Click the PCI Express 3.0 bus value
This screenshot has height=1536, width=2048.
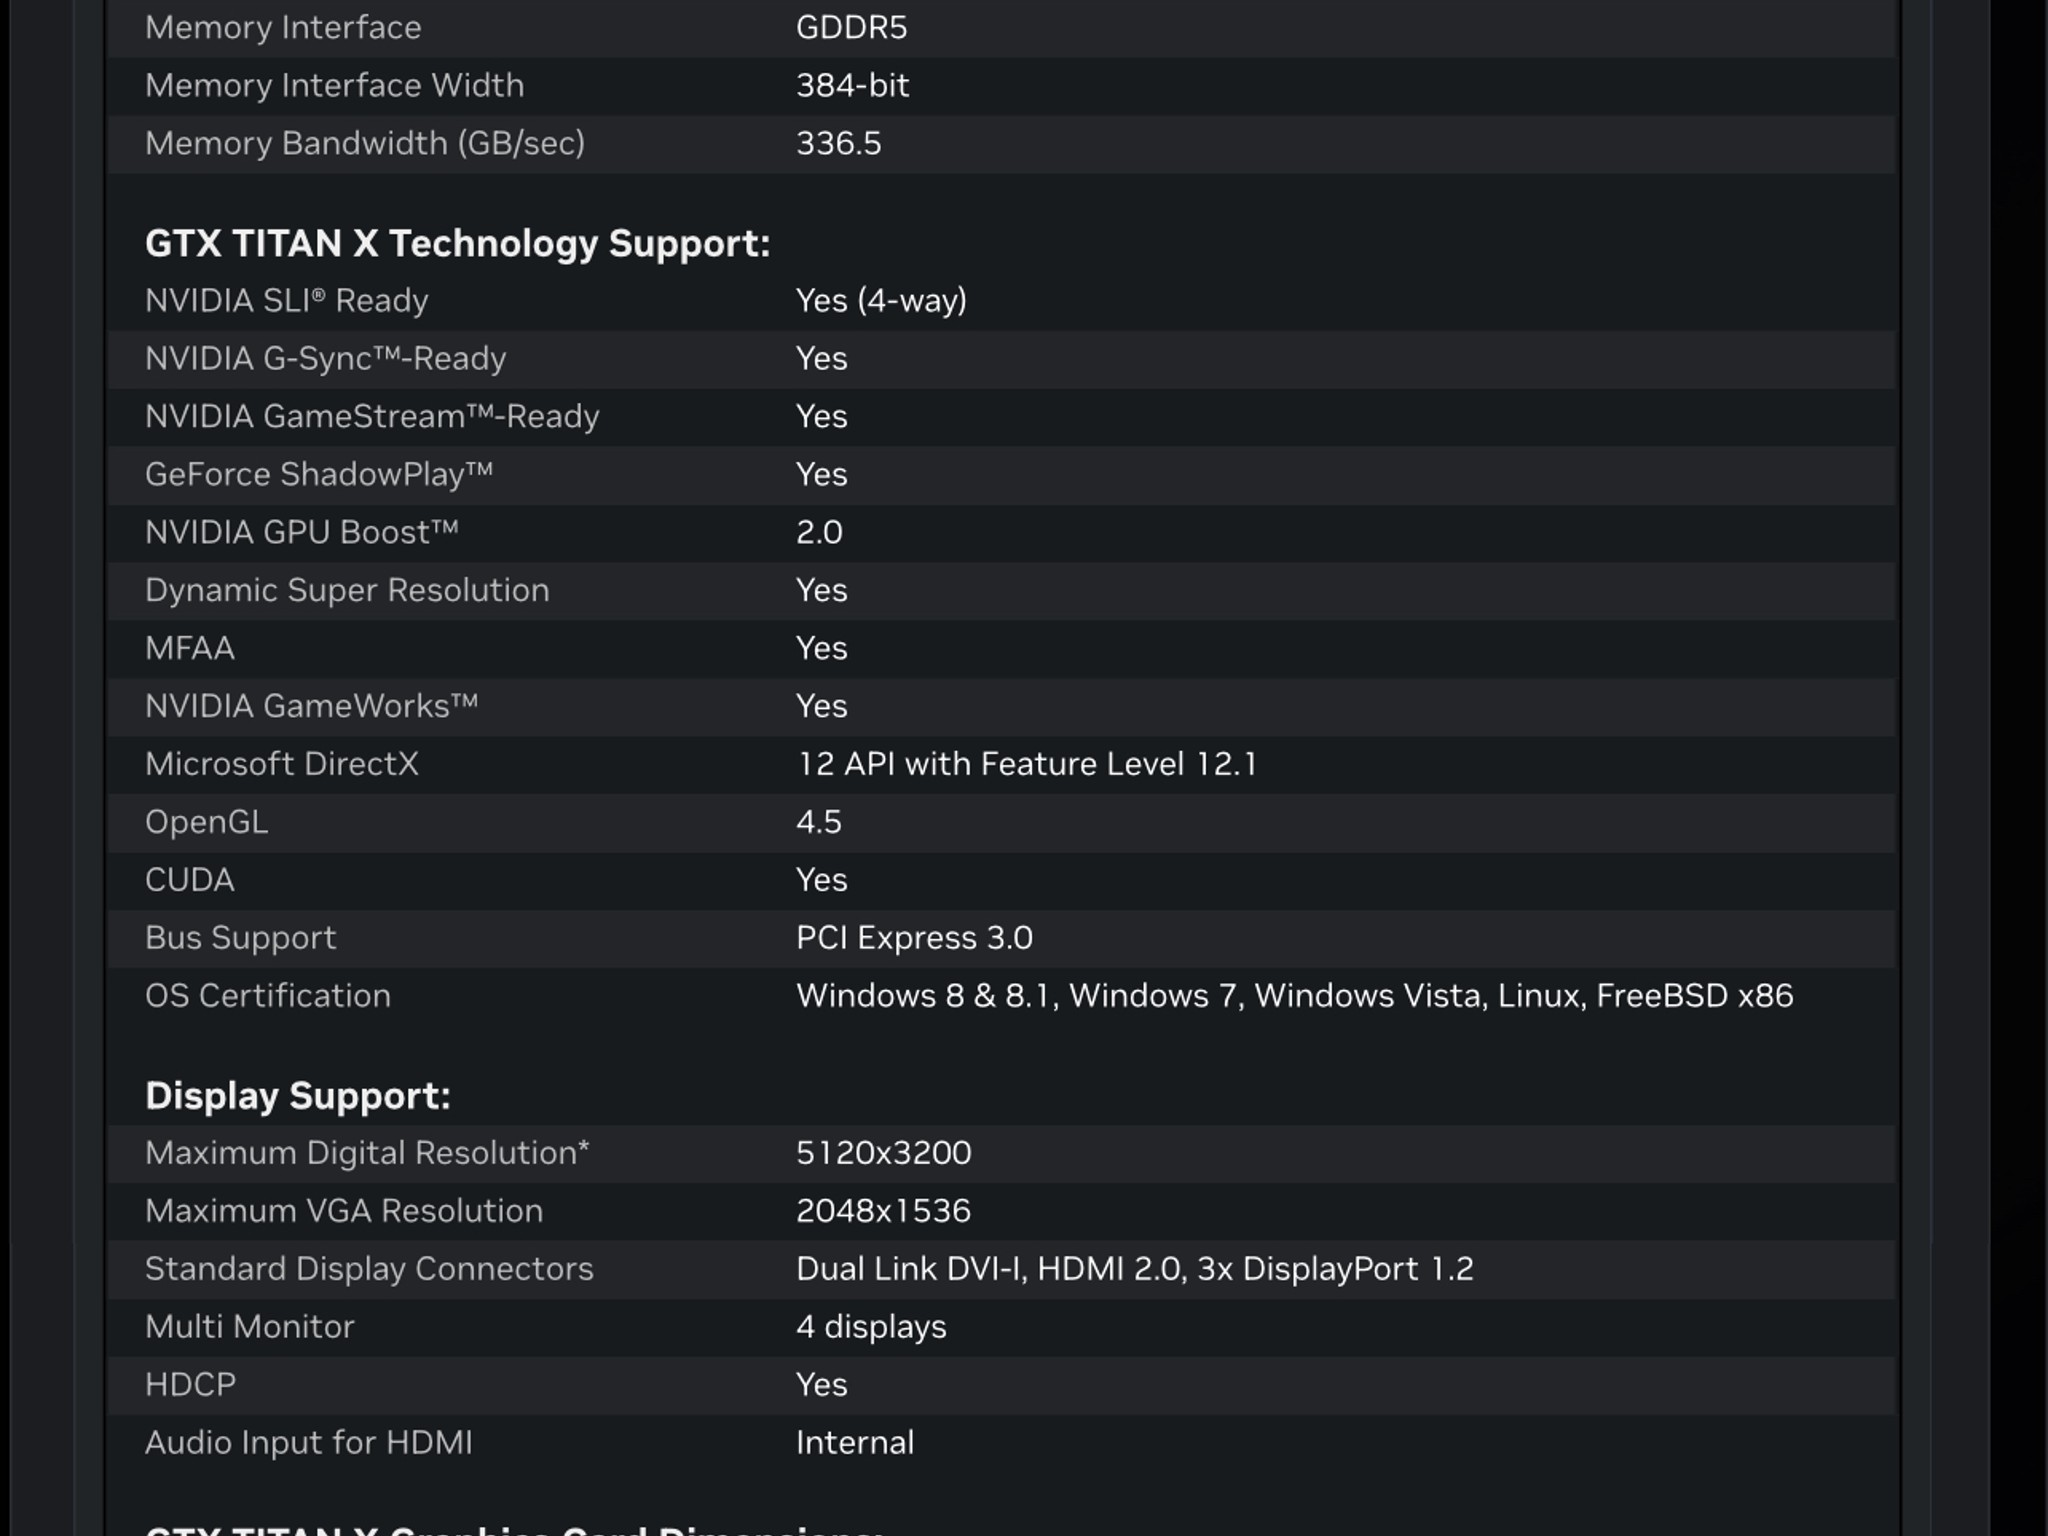point(914,939)
